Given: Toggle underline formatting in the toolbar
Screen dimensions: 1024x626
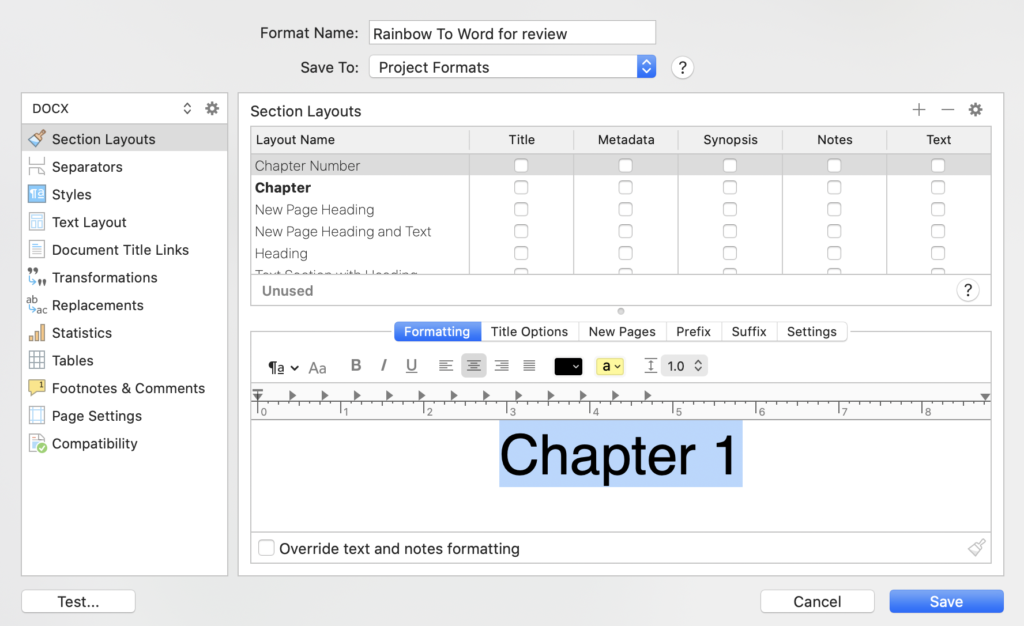Looking at the screenshot, I should [x=411, y=366].
